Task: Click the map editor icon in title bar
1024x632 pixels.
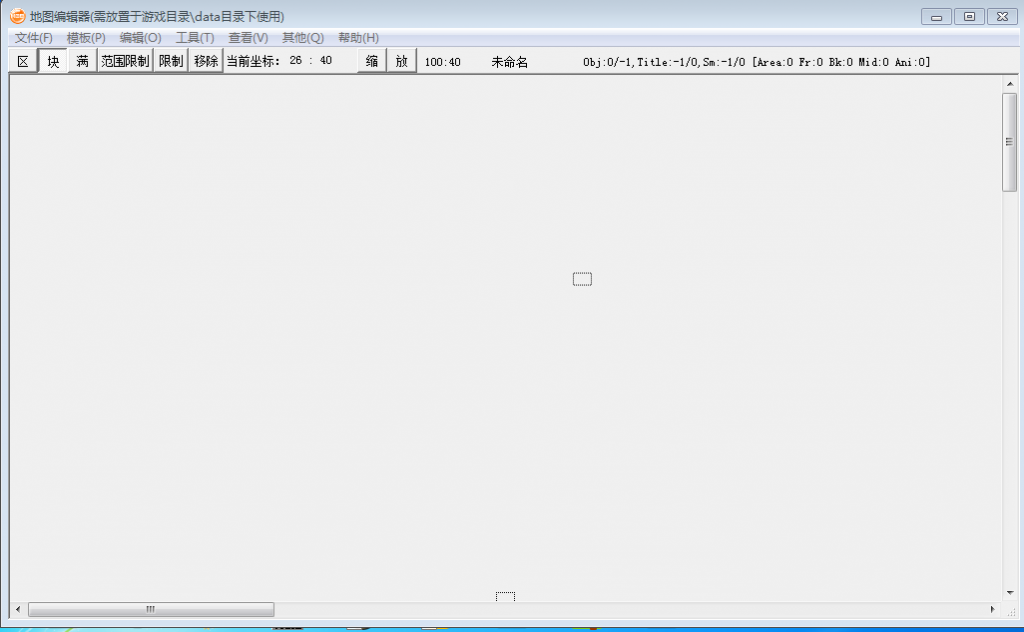Action: tap(17, 16)
